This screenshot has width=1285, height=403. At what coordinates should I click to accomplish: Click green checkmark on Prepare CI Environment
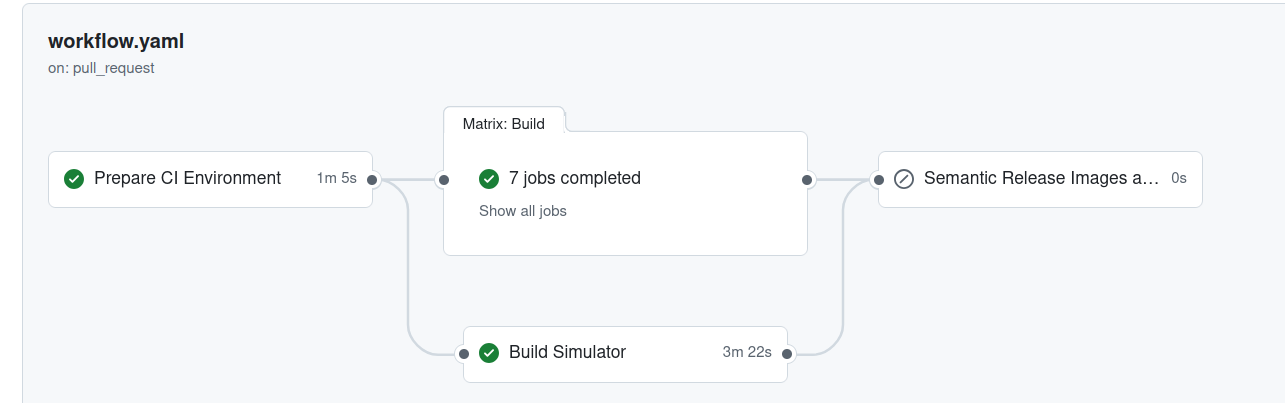[73, 179]
